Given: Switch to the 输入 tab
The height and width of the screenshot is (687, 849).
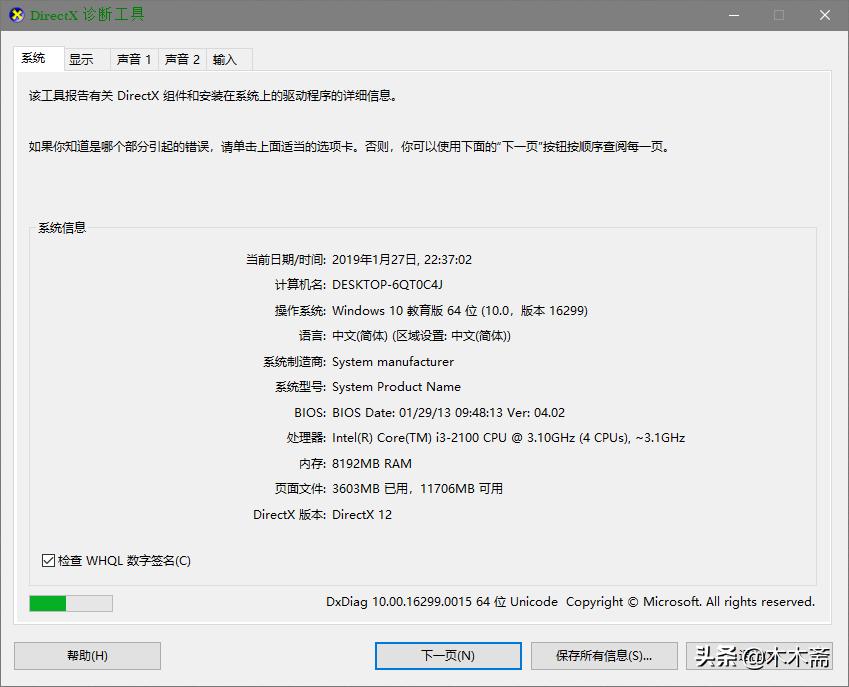Looking at the screenshot, I should (x=228, y=59).
